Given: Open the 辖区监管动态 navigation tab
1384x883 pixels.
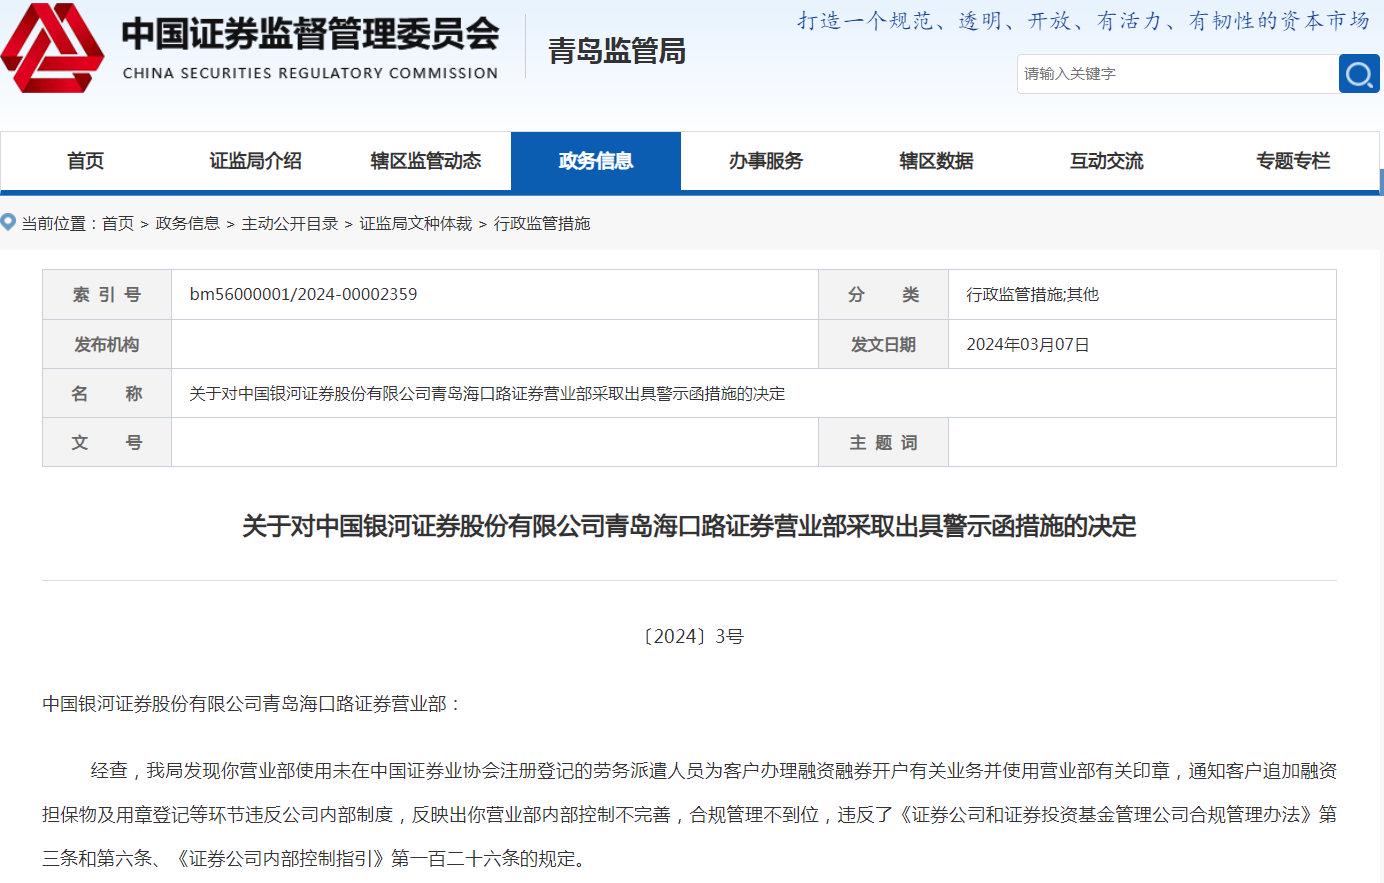Looking at the screenshot, I should click(426, 161).
